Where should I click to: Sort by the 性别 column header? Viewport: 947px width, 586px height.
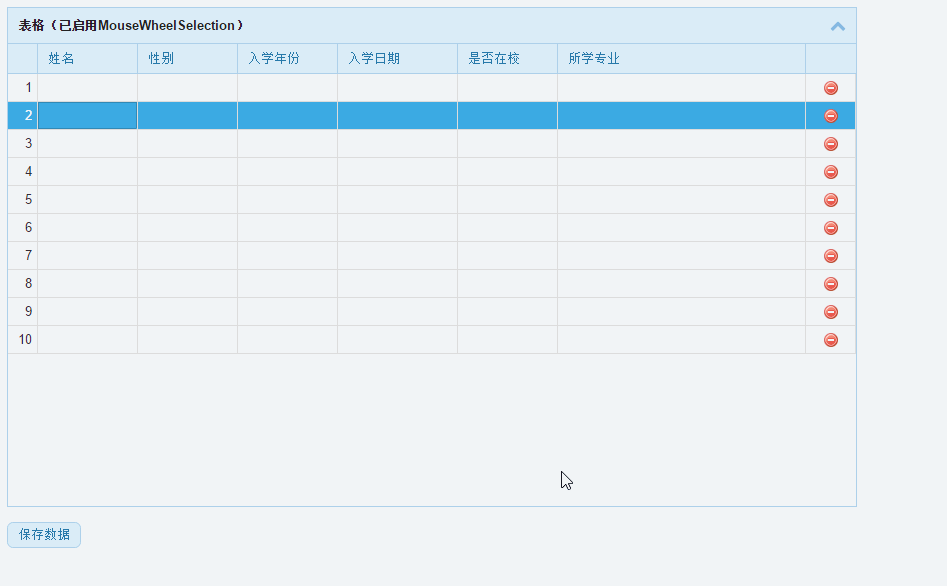pyautogui.click(x=187, y=59)
